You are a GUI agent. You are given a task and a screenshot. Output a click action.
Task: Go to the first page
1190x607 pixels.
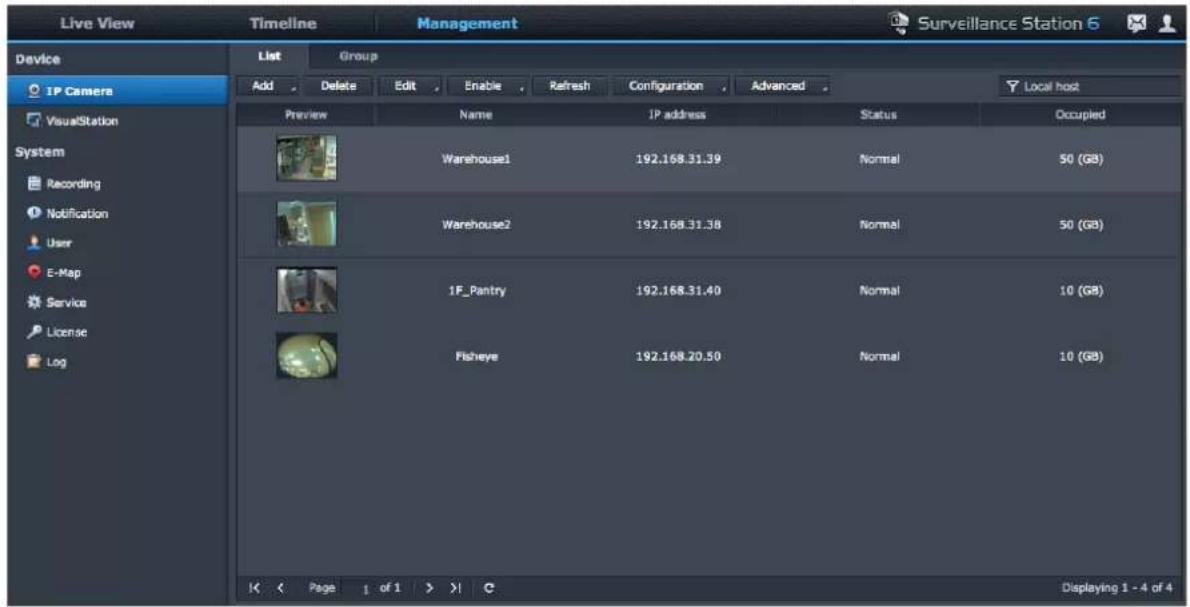[254, 588]
